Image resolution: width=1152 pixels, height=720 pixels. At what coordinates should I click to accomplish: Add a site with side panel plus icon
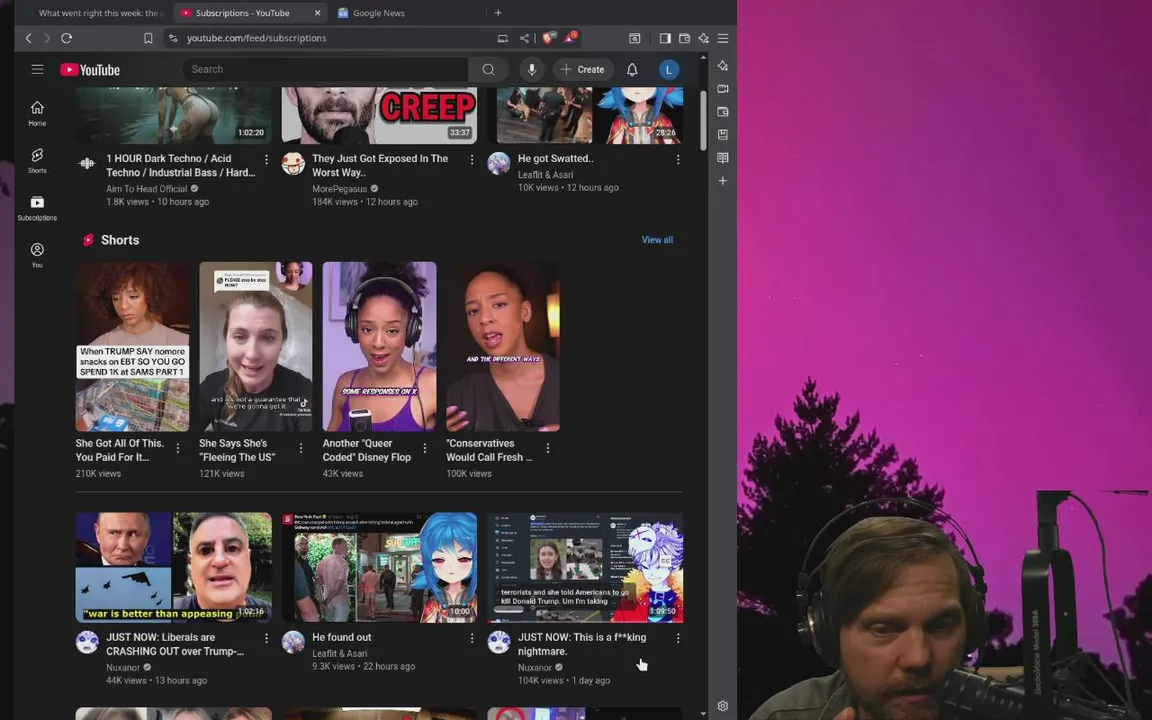(723, 181)
